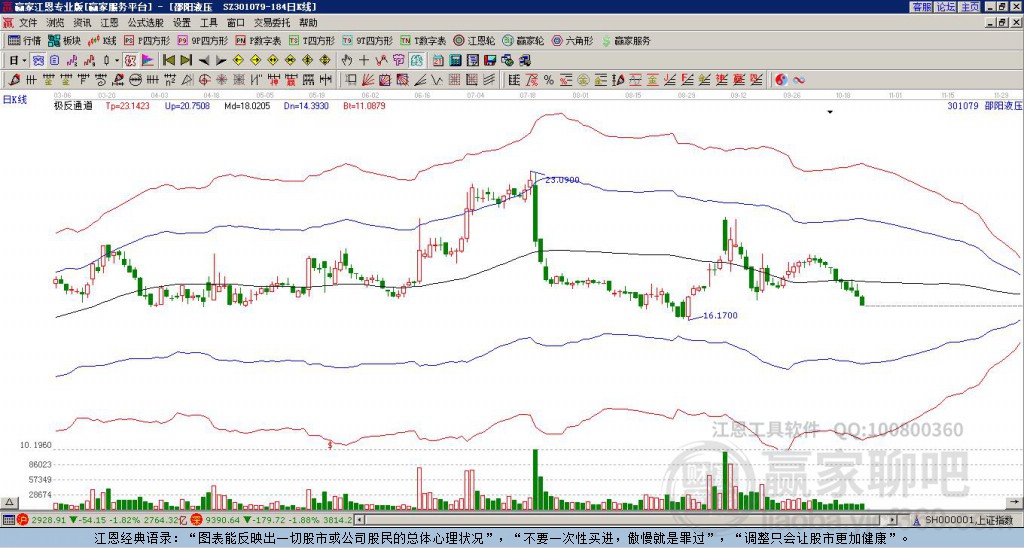Jump to first bar with green skip-back icon
Image resolution: width=1024 pixels, height=548 pixels.
tap(168, 61)
